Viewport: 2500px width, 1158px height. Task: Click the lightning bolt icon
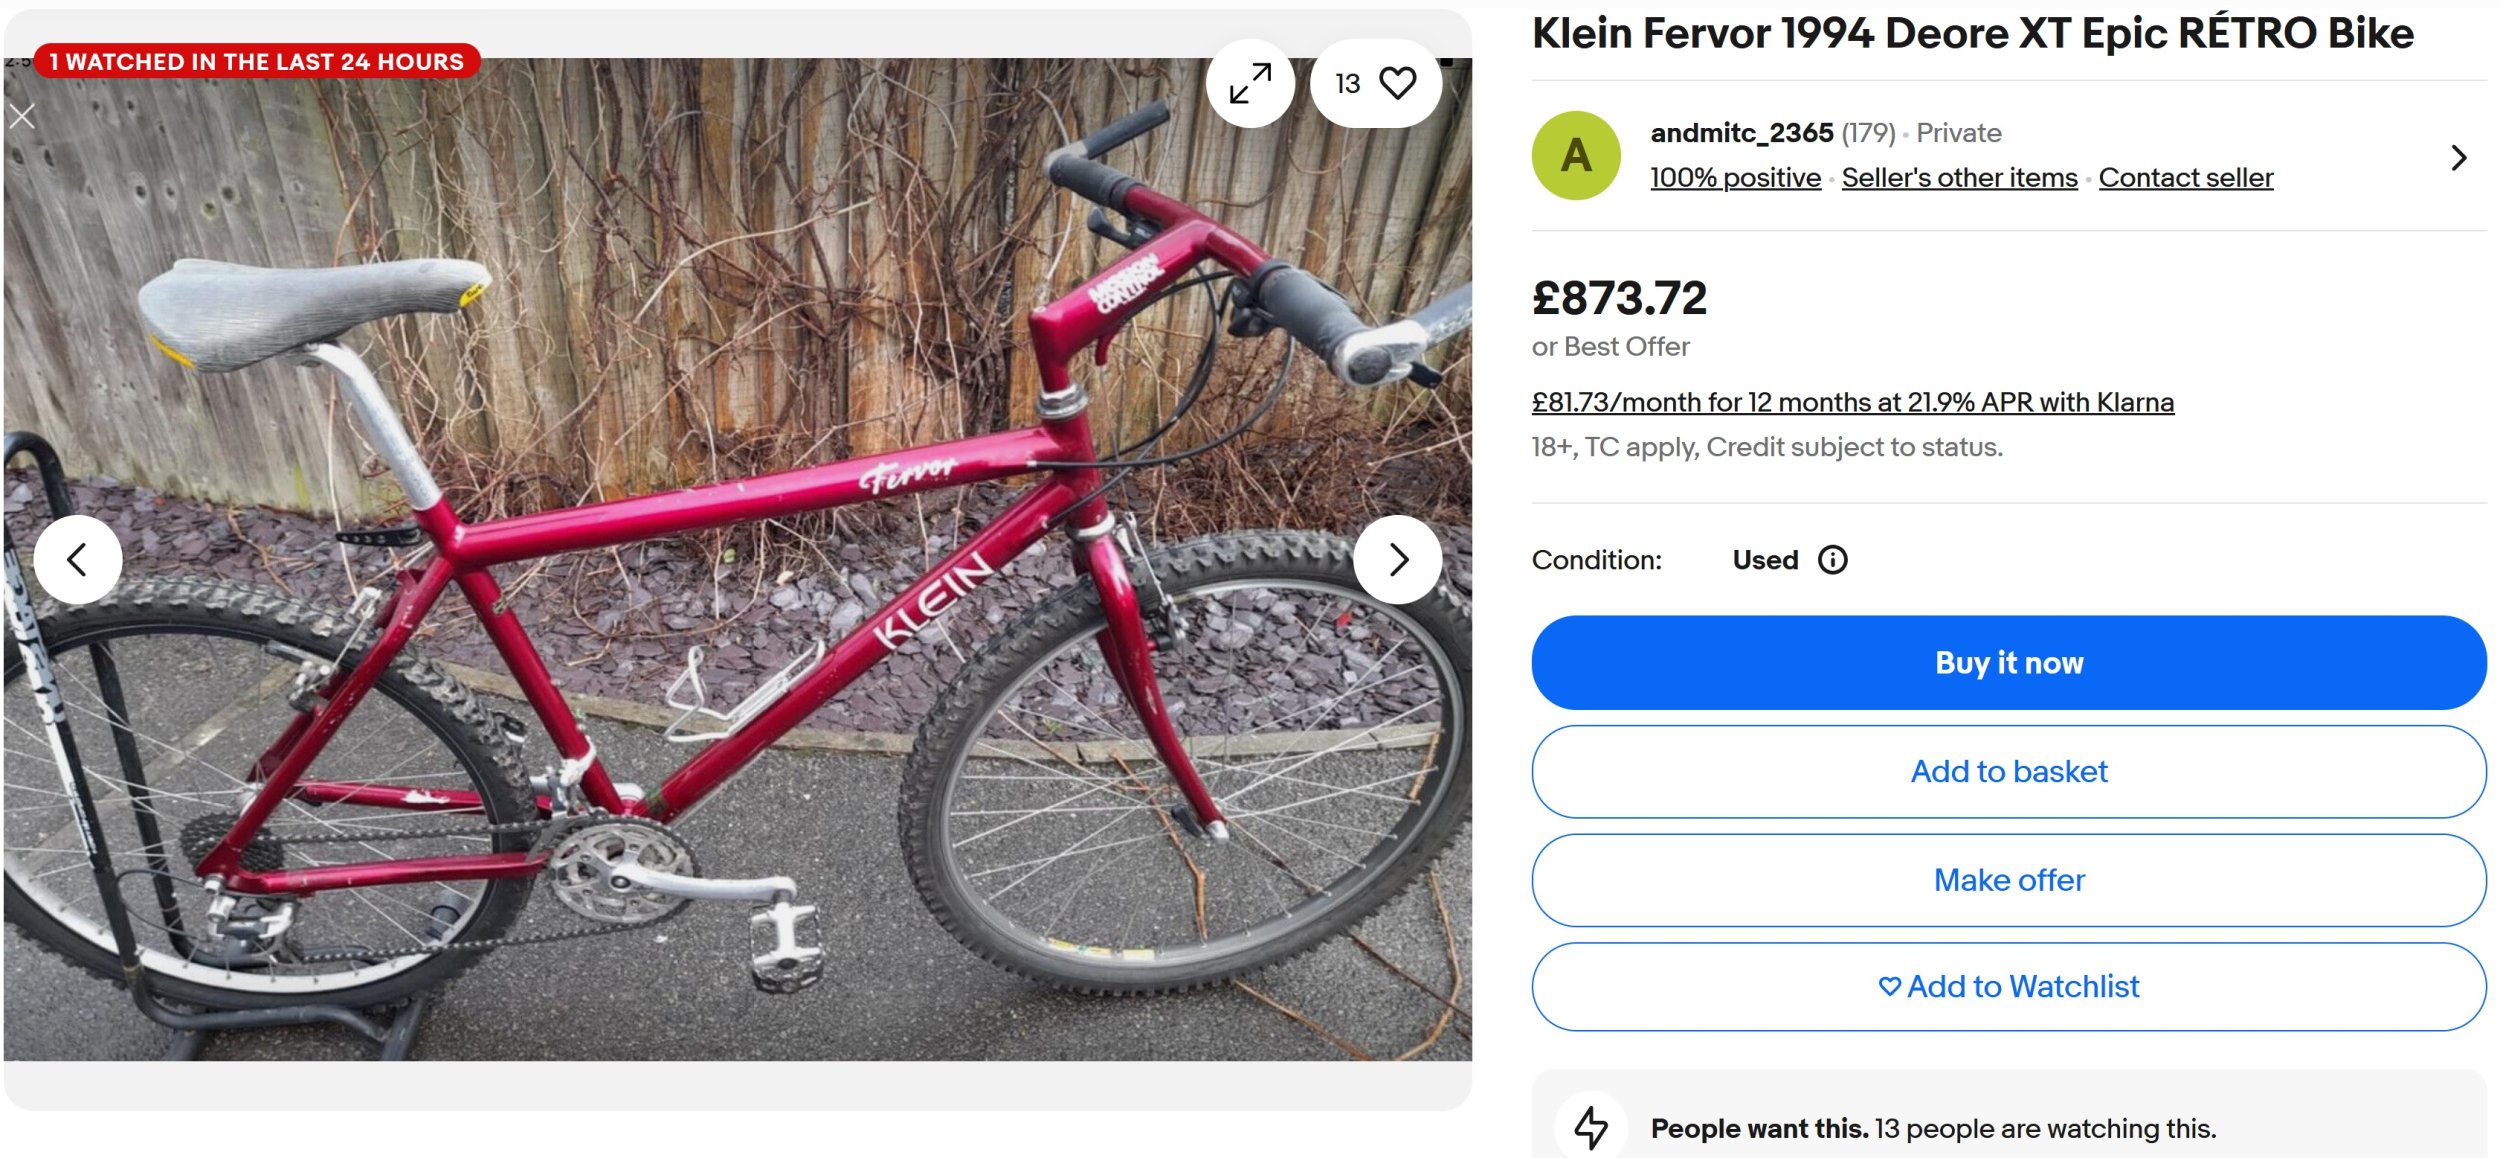point(1590,1127)
